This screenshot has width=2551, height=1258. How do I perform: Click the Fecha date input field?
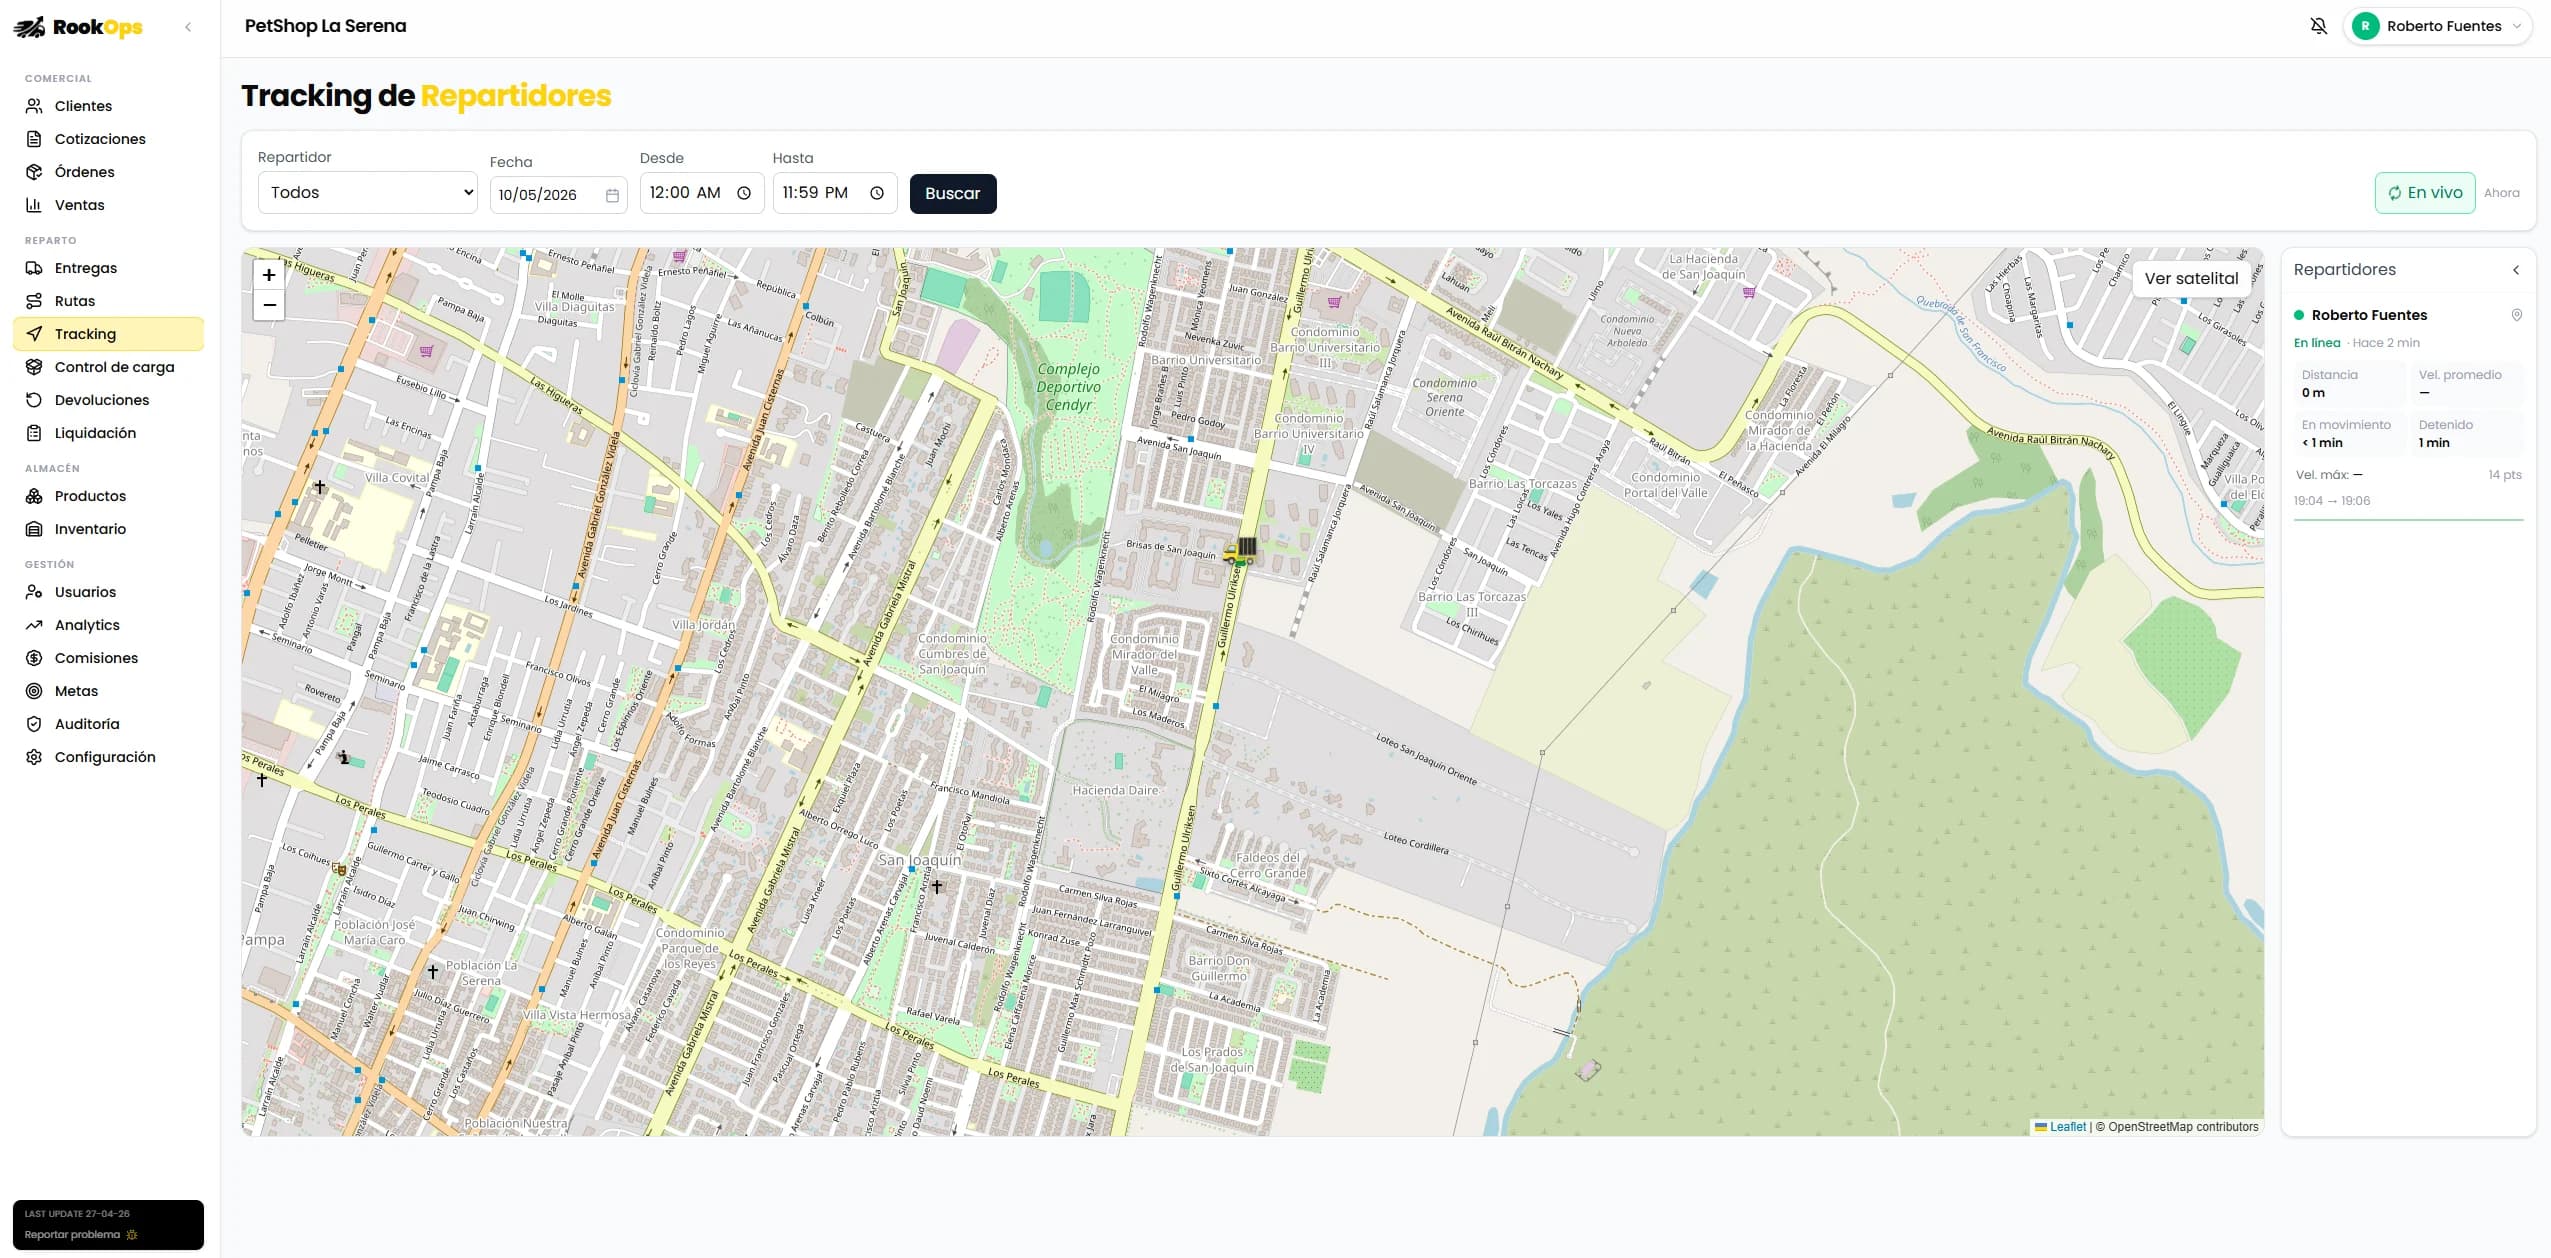(558, 194)
